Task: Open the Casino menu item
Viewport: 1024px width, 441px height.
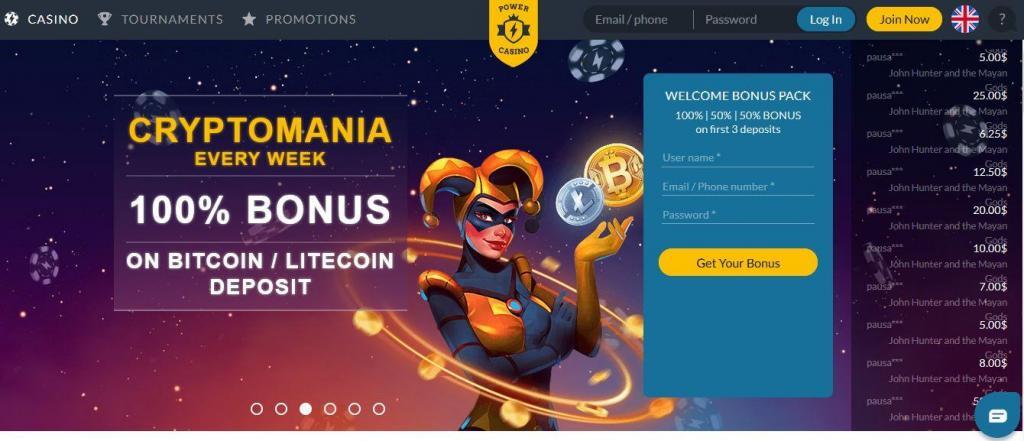Action: click(x=53, y=20)
